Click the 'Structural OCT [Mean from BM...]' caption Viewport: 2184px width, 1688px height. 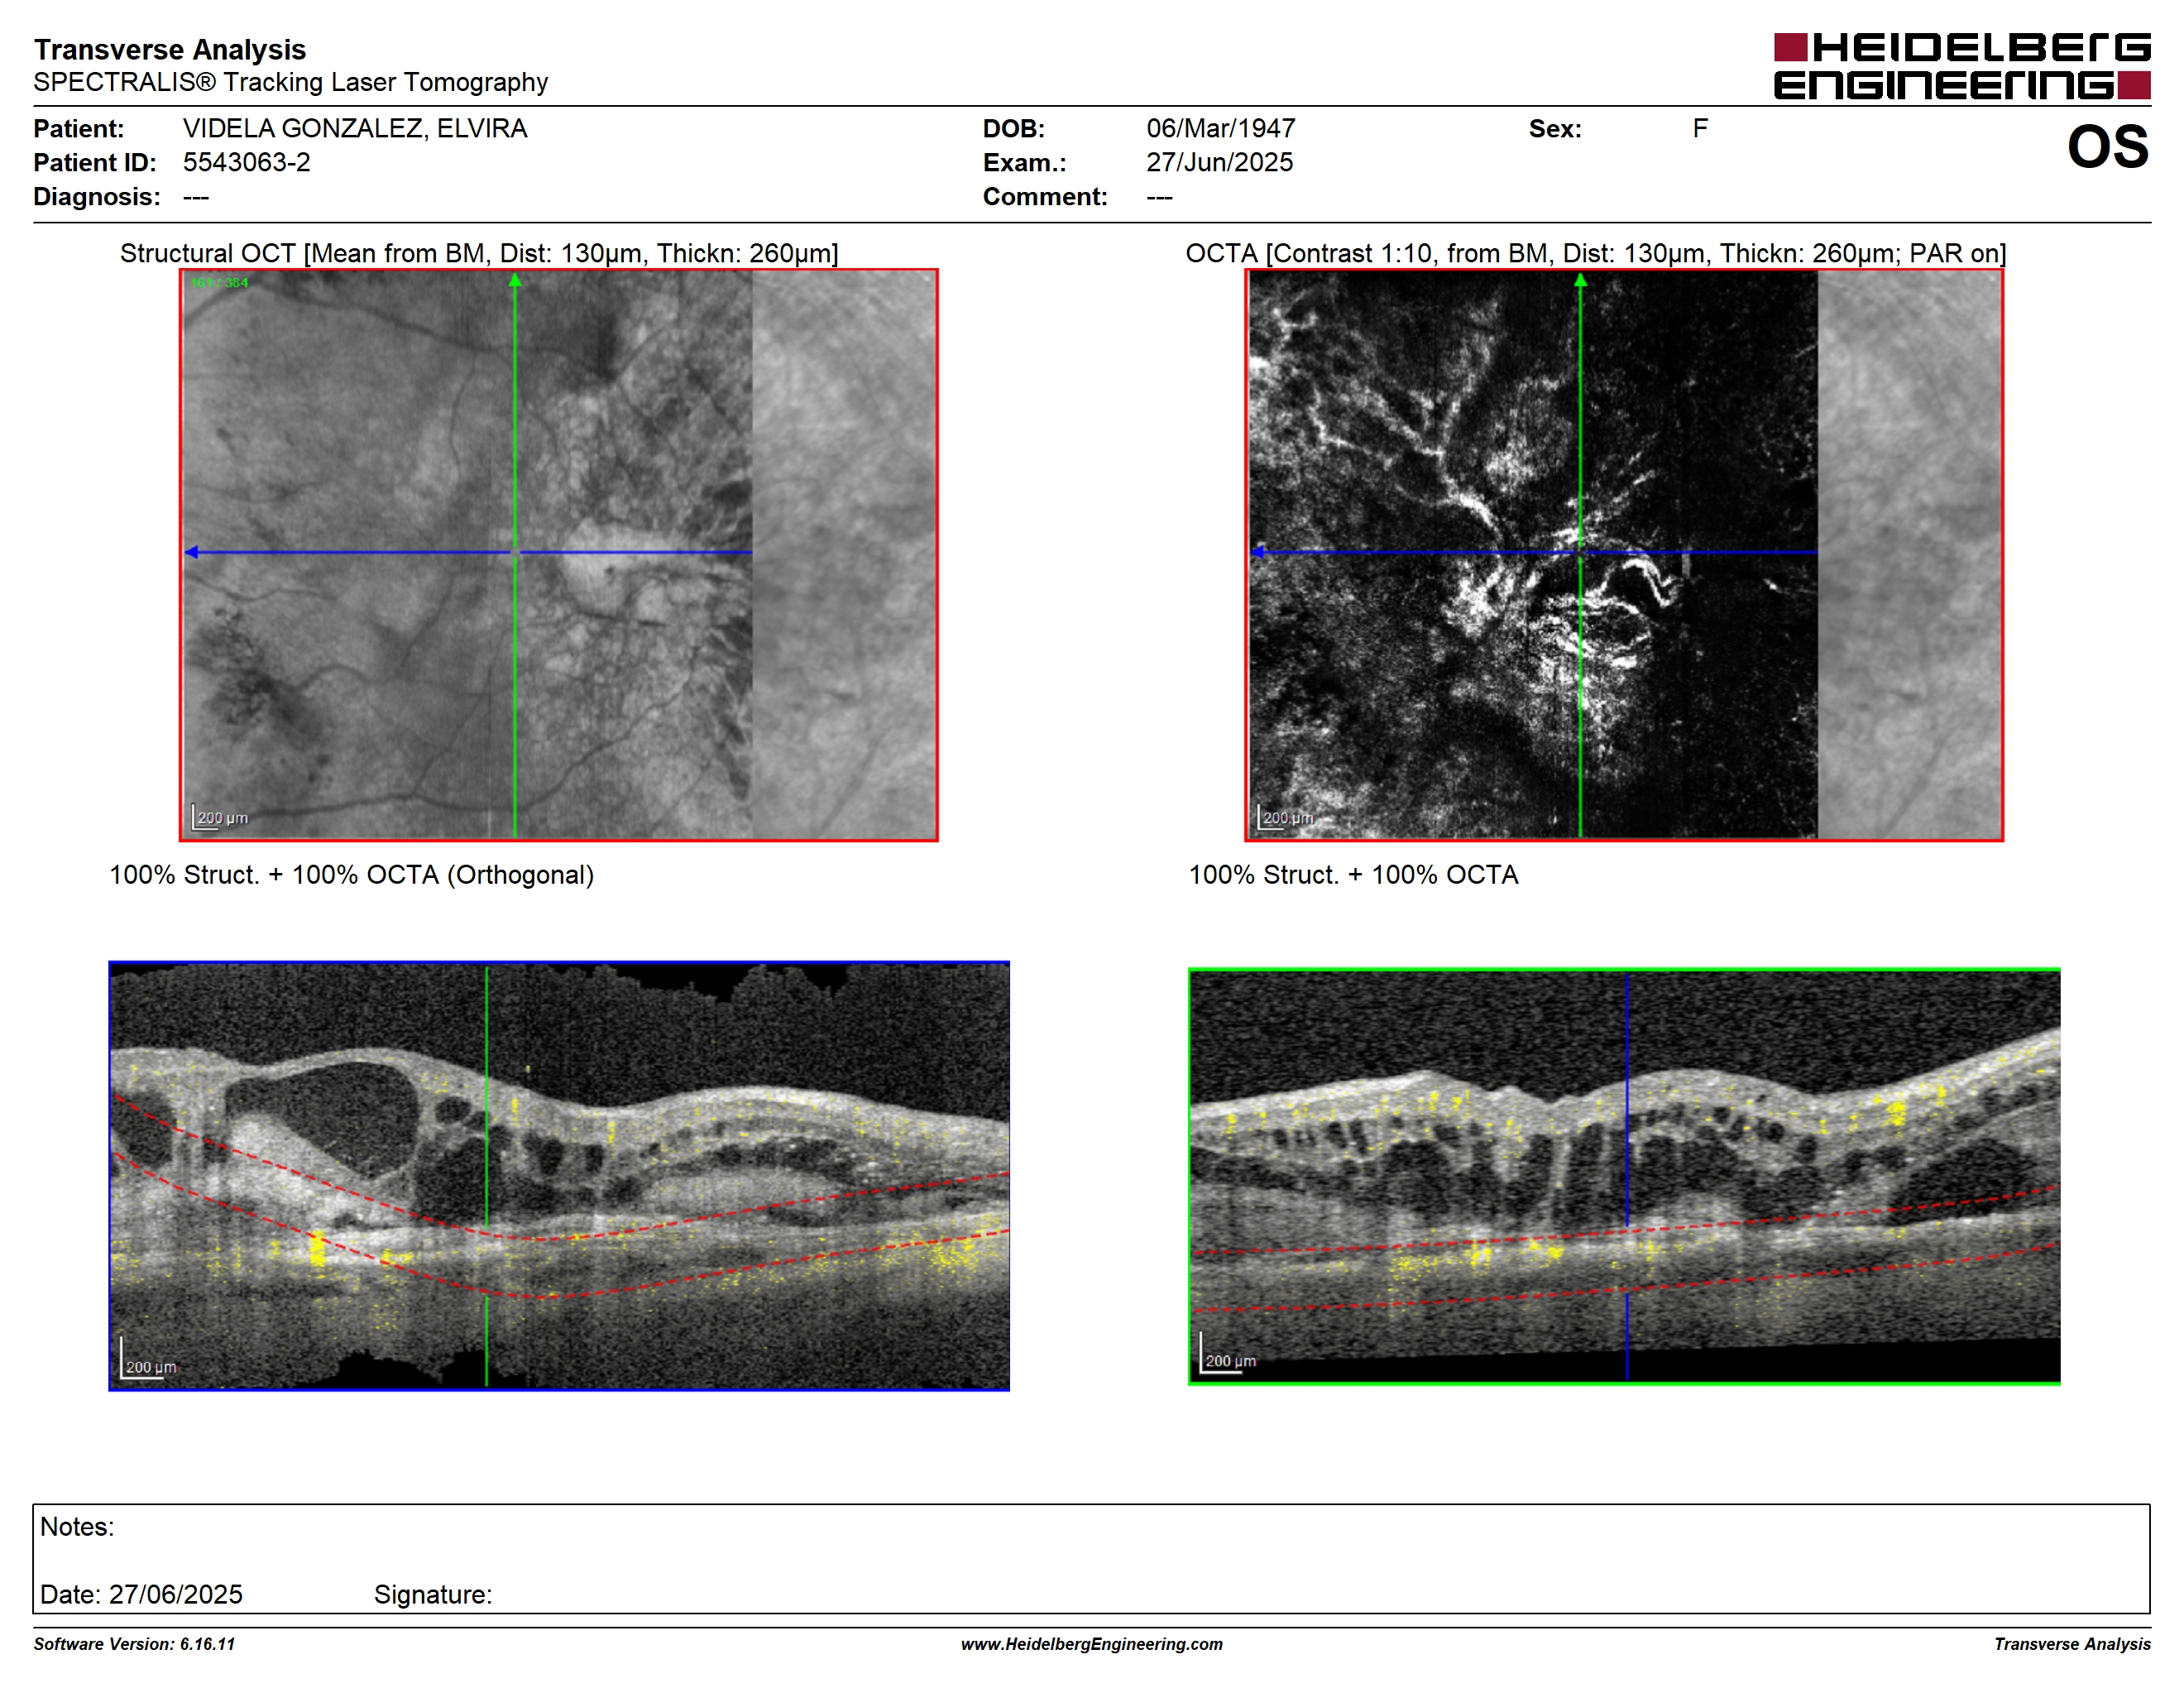tap(479, 253)
